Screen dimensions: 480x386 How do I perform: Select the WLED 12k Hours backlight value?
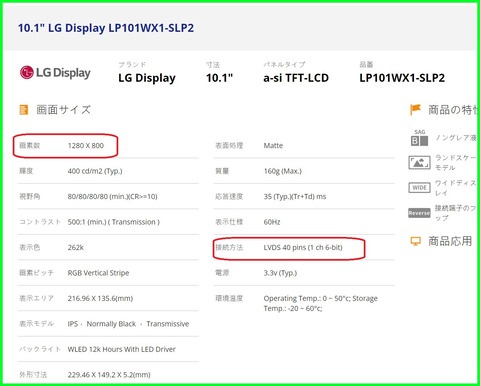tap(122, 349)
